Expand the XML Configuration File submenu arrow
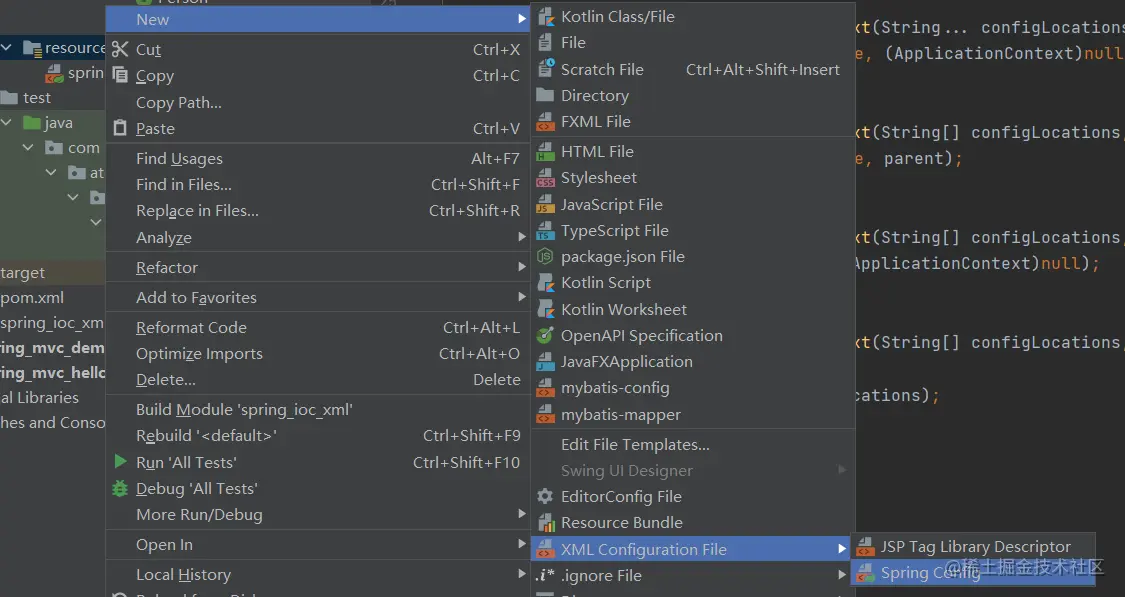The width and height of the screenshot is (1125, 597). (842, 549)
